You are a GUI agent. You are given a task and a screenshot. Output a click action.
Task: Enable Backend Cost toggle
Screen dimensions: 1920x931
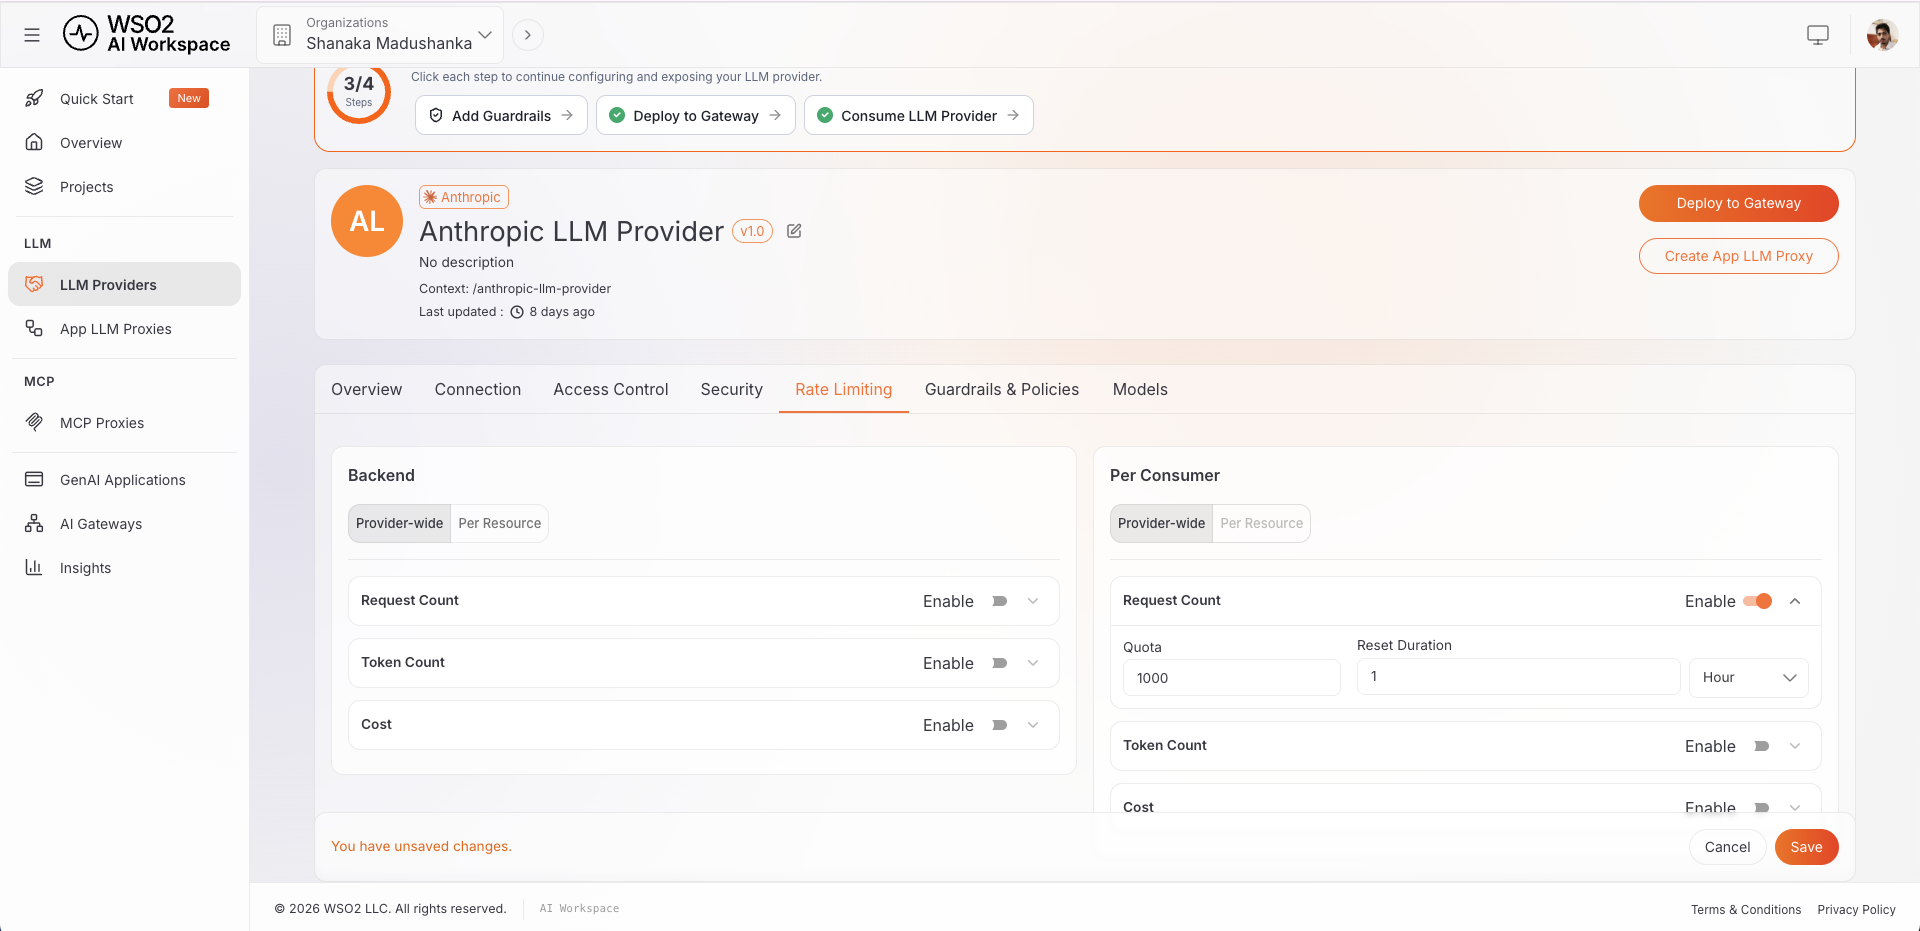point(999,725)
